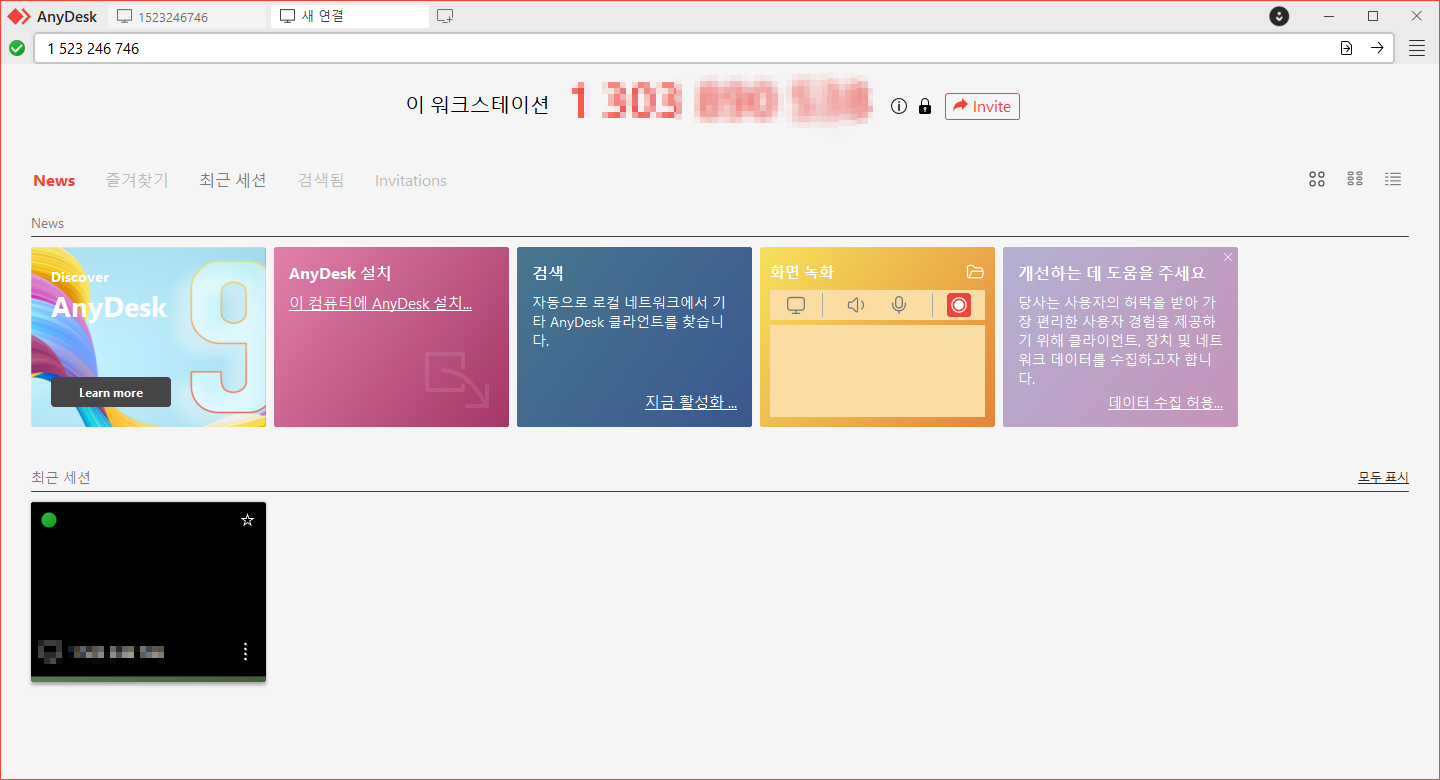Click 이 컴퓨터에 AnyDesk 설치 link
The height and width of the screenshot is (780, 1440).
380,303
